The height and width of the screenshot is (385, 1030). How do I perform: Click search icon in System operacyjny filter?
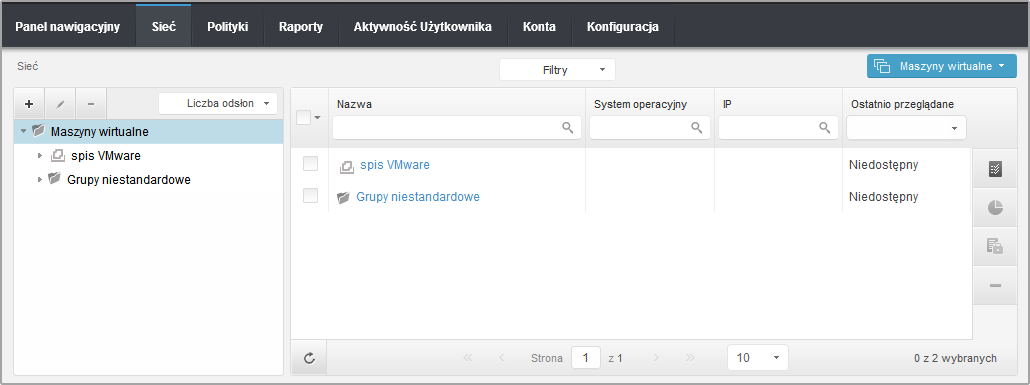tap(696, 128)
